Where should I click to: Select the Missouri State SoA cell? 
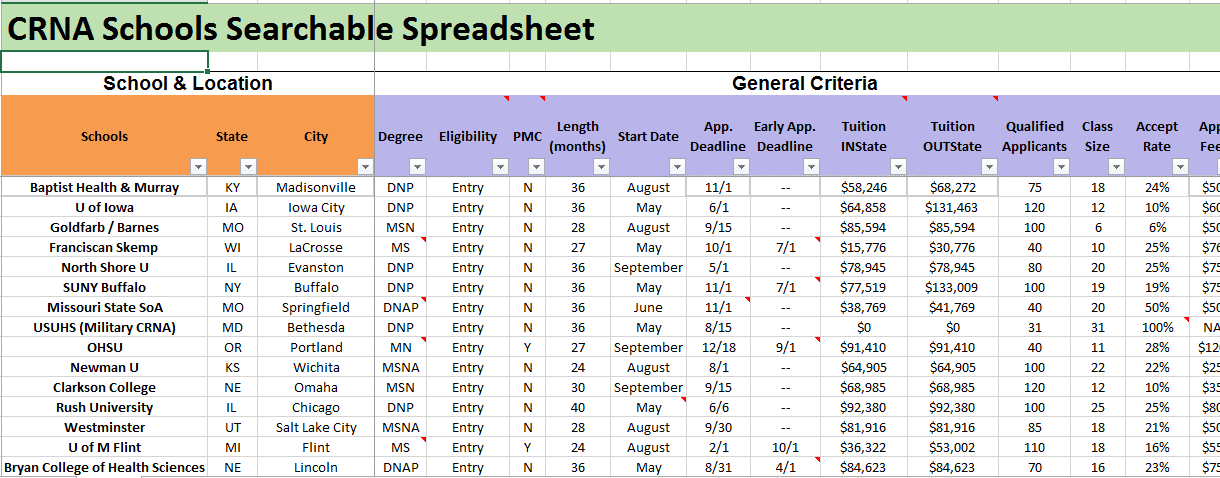click(104, 307)
